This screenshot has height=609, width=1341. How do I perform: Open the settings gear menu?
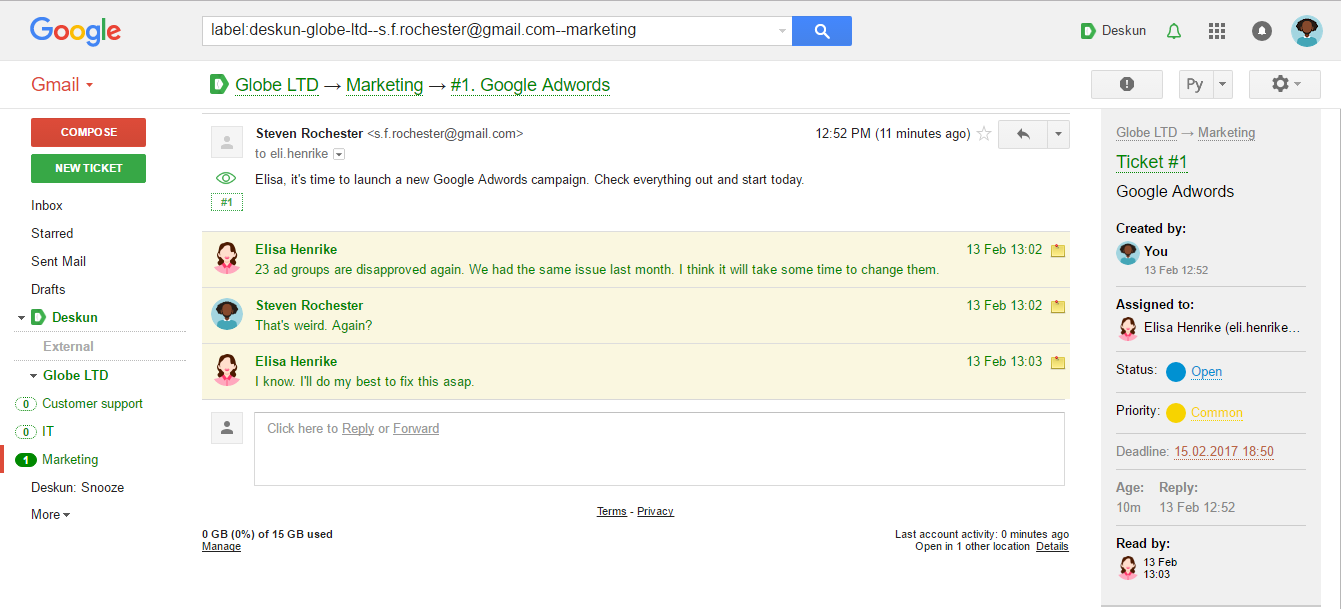click(1285, 84)
